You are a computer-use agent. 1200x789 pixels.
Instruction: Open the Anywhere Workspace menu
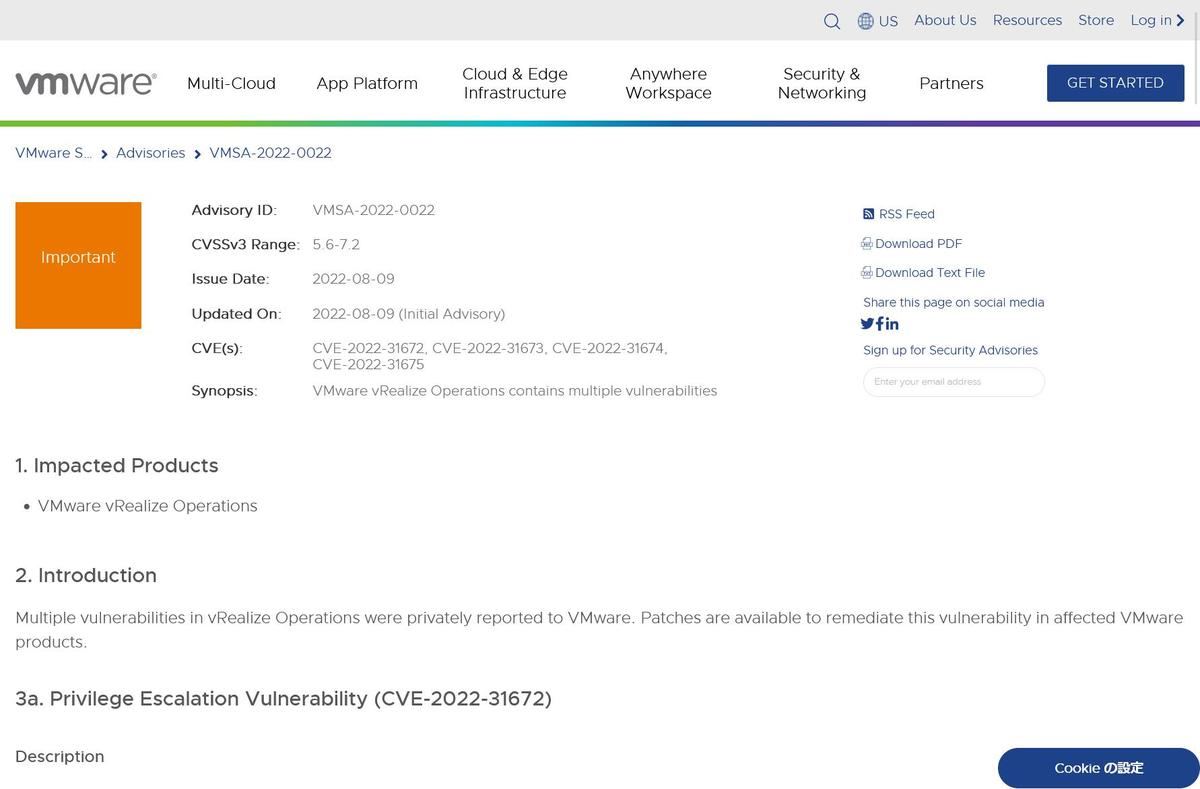(669, 83)
